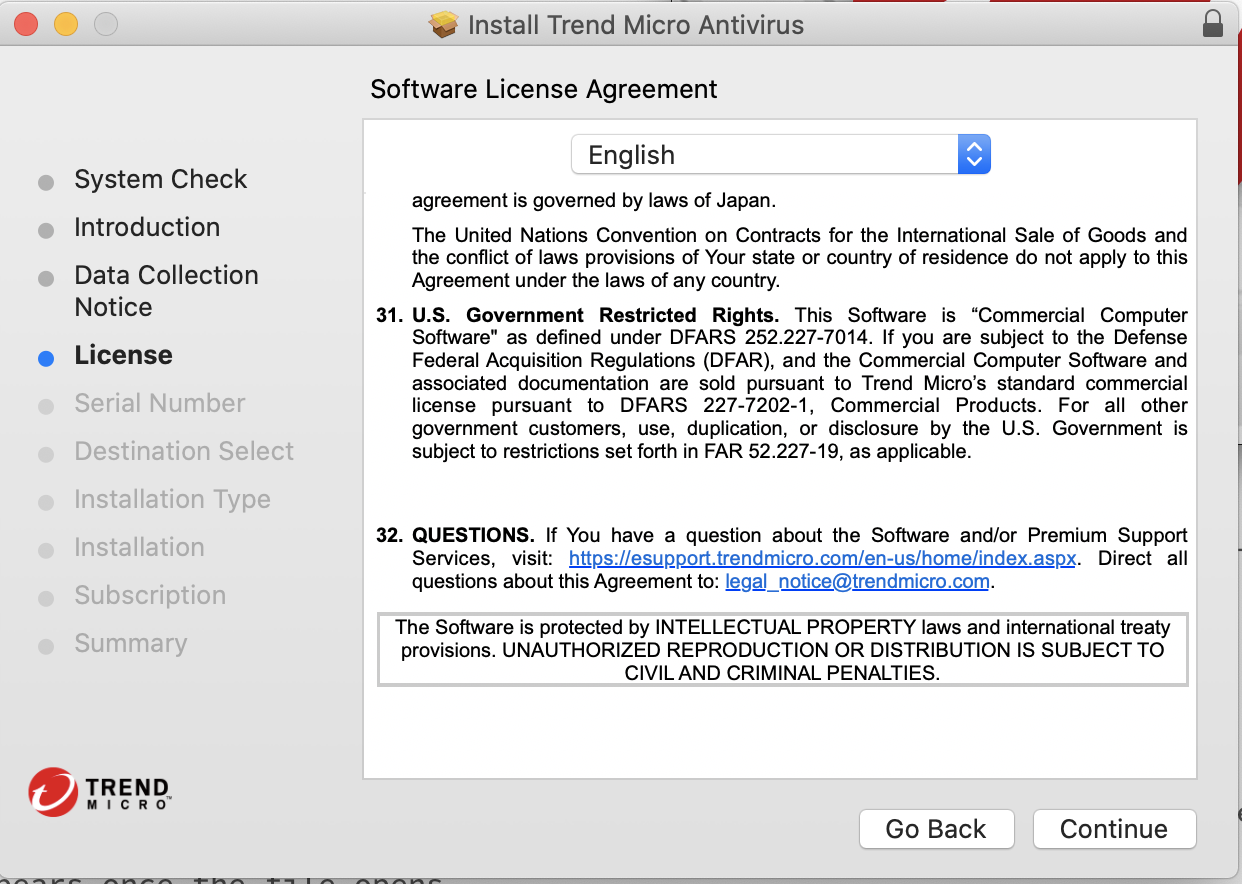Click the QUESTIONS section heading
The image size is (1242, 884).
(473, 535)
